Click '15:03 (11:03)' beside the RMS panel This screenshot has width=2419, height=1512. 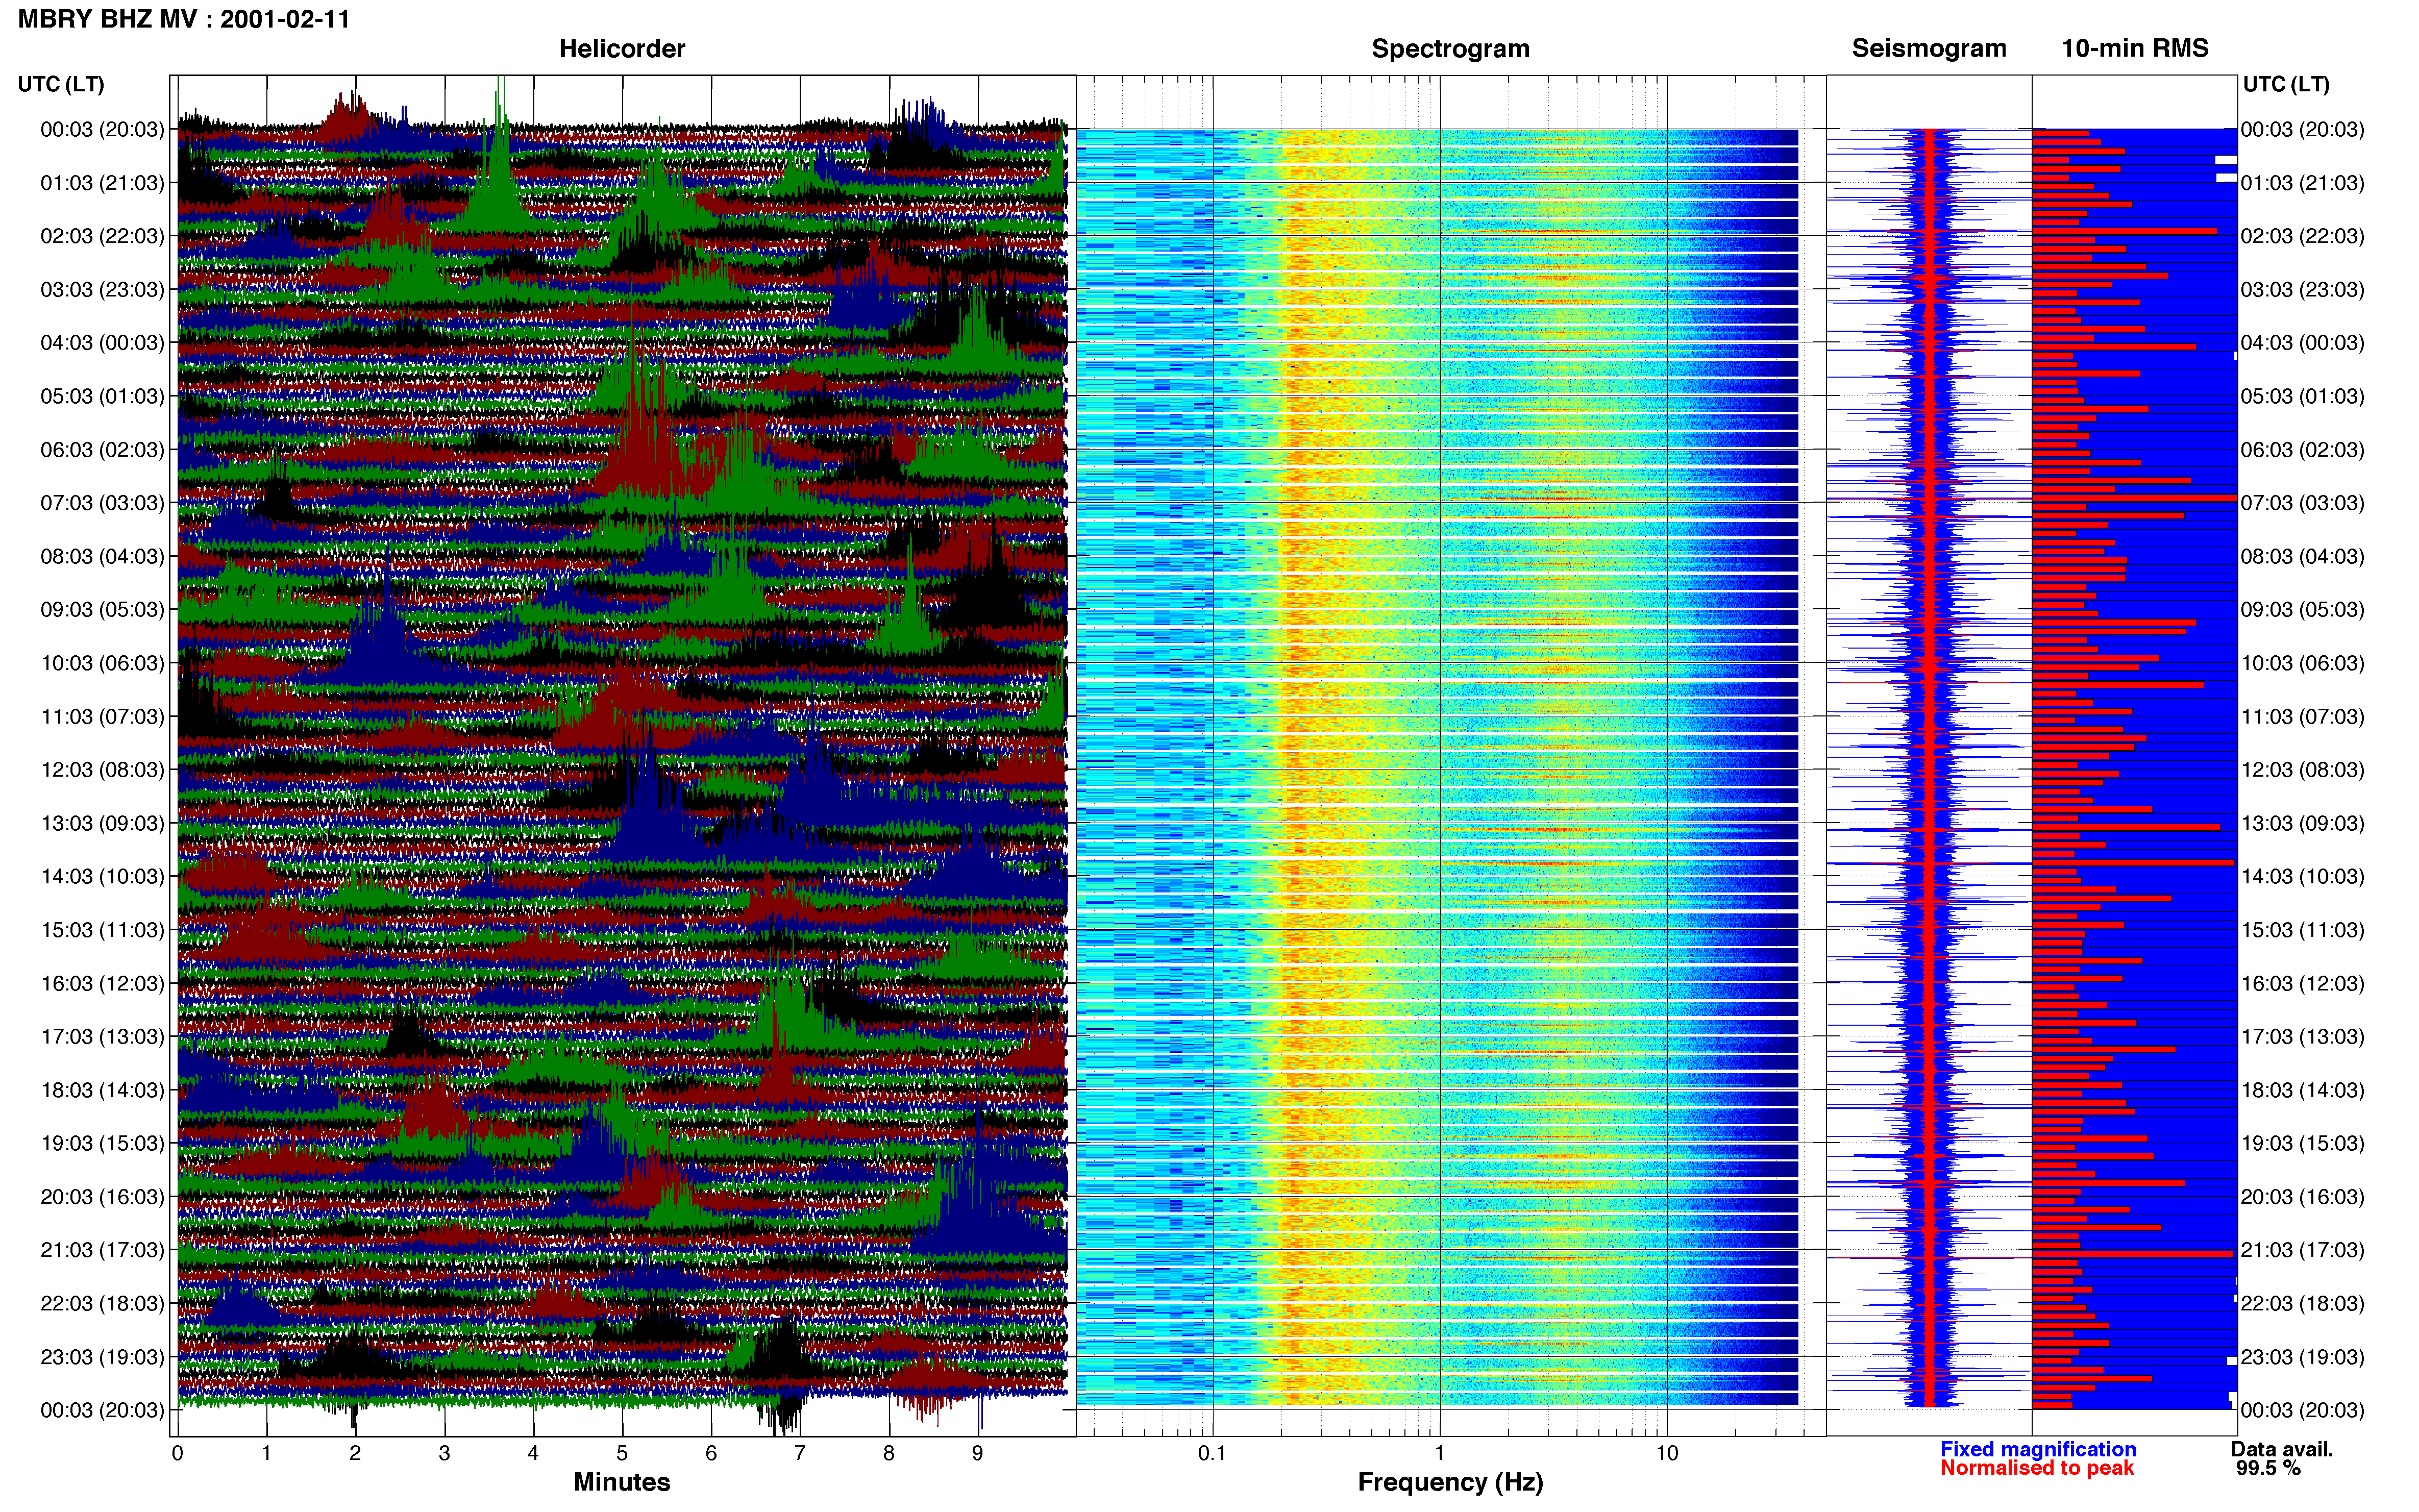2302,930
